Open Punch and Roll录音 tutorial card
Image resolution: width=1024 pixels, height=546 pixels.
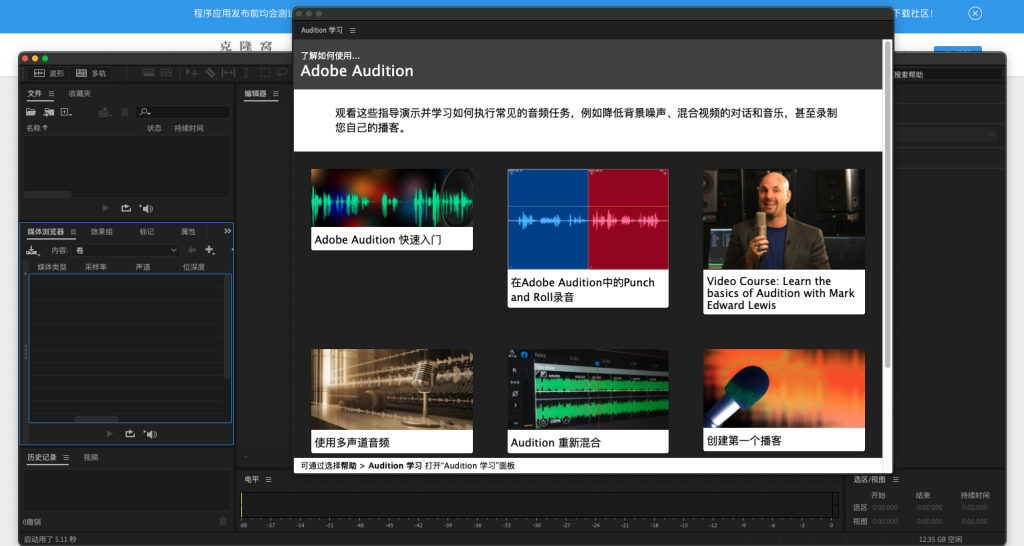588,238
